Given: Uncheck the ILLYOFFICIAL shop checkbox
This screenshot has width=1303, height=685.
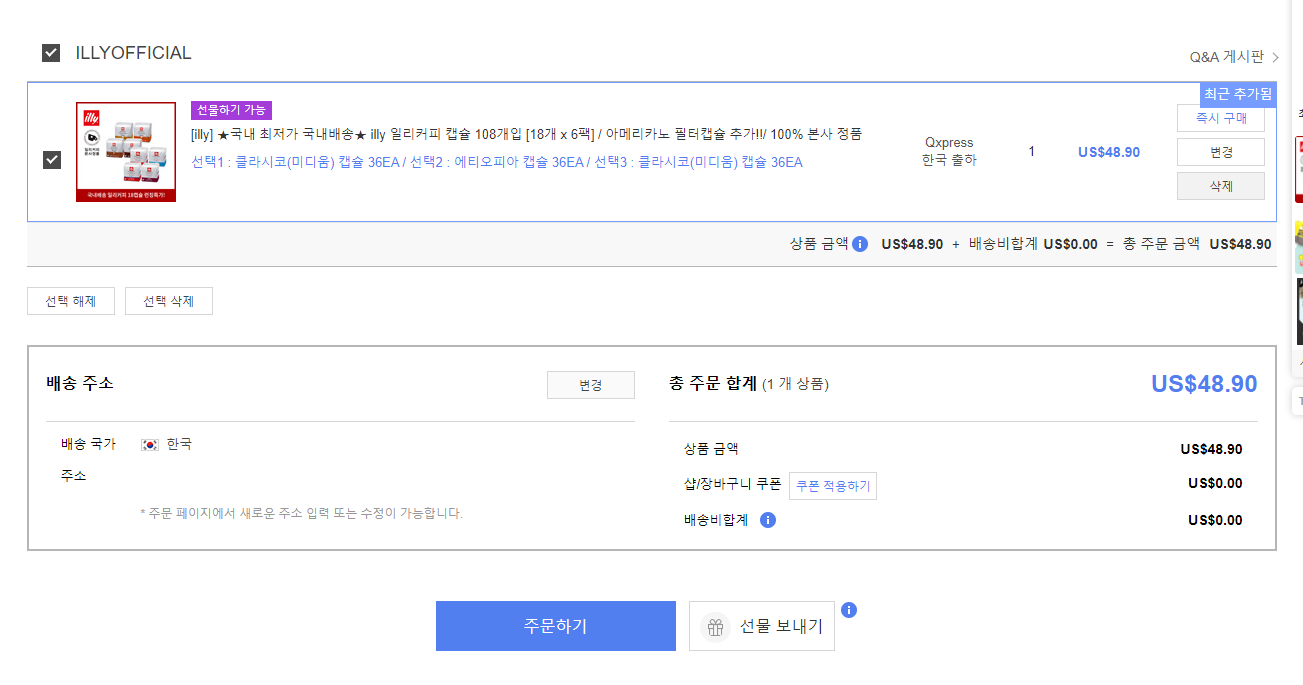Looking at the screenshot, I should [x=51, y=53].
